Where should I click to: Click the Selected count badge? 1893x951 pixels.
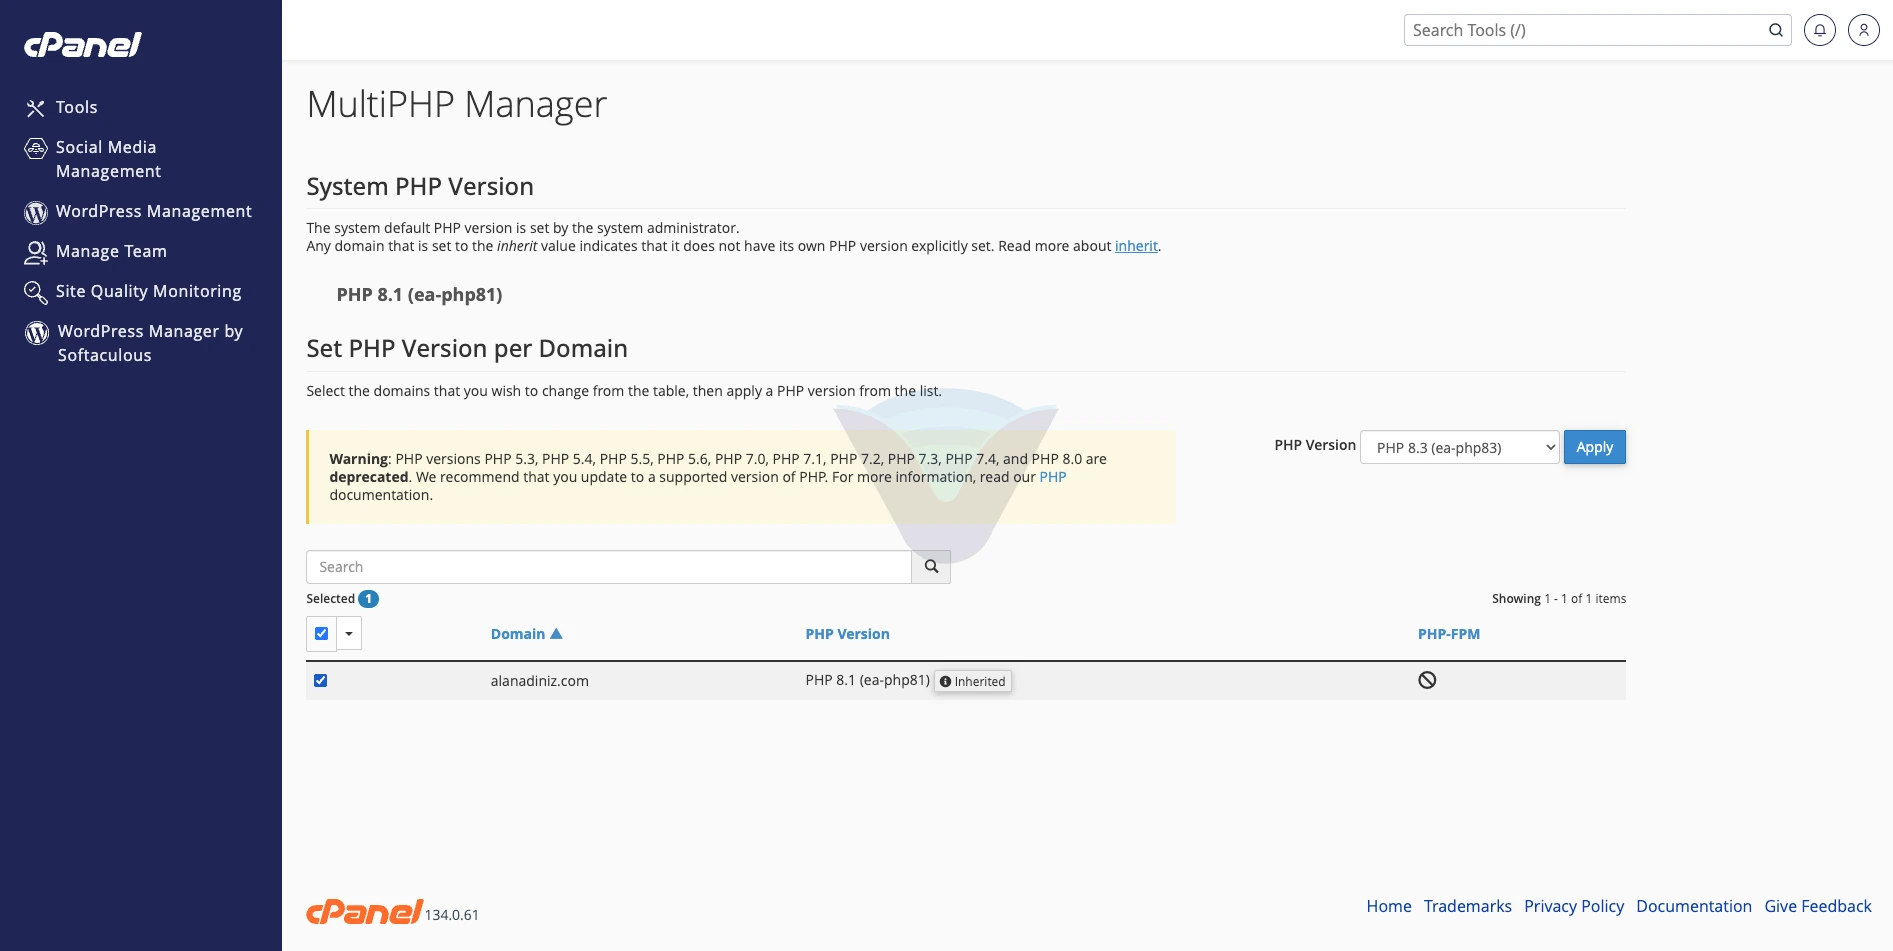[x=368, y=599]
